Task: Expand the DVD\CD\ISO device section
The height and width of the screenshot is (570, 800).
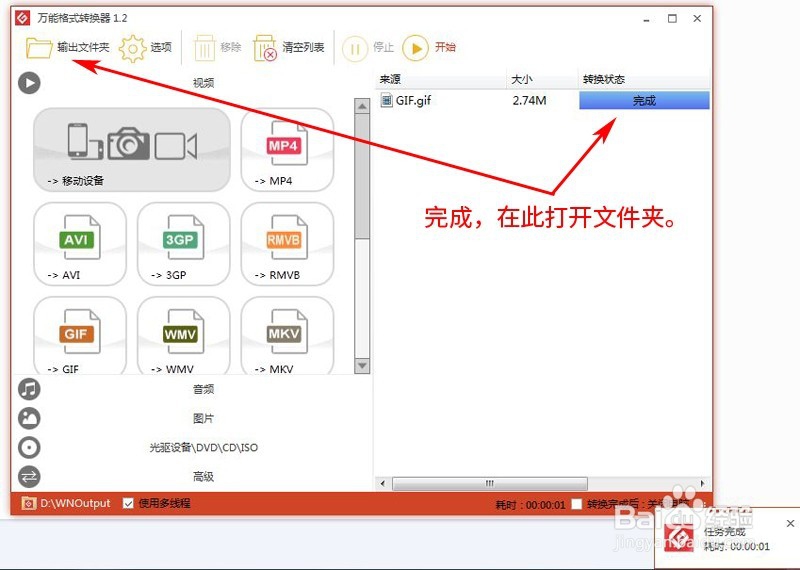Action: pyautogui.click(x=203, y=448)
